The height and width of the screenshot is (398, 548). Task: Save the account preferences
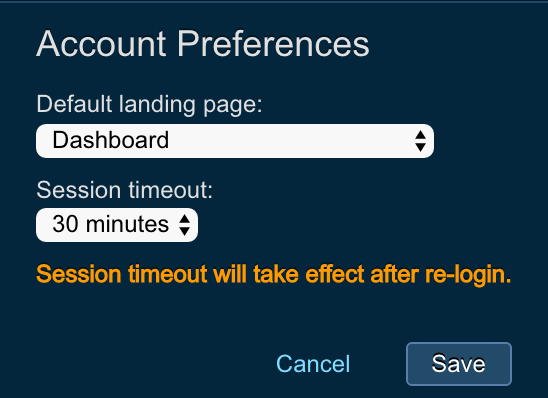pyautogui.click(x=459, y=364)
